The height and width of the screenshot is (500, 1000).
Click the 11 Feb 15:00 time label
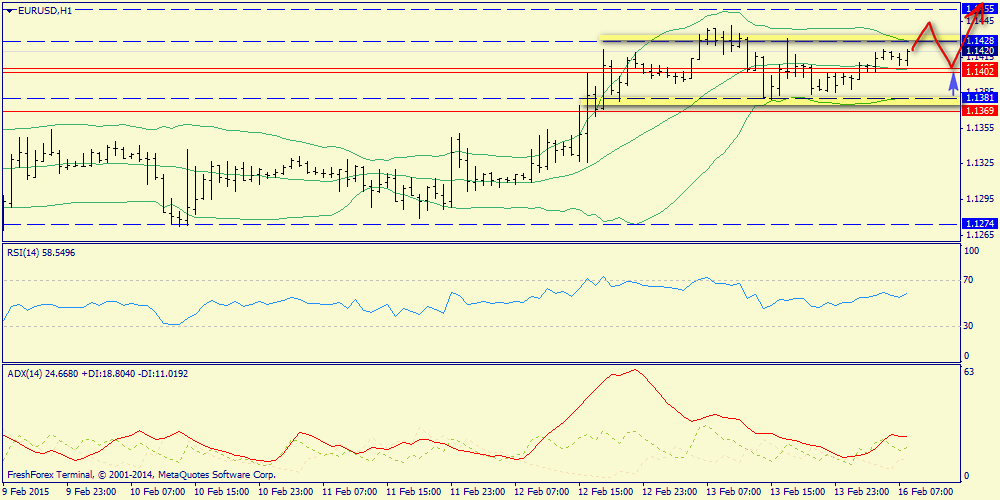[413, 492]
